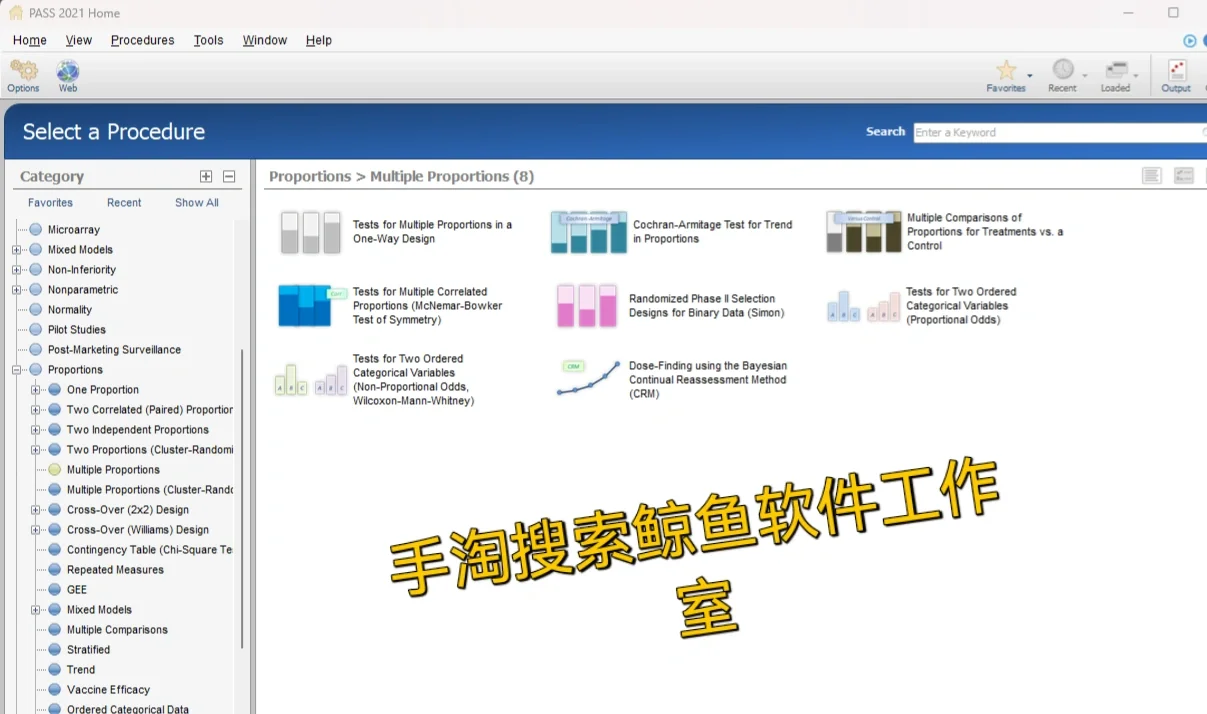Select the Multiple Comparisons tree item
This screenshot has width=1207, height=714.
pyautogui.click(x=117, y=630)
